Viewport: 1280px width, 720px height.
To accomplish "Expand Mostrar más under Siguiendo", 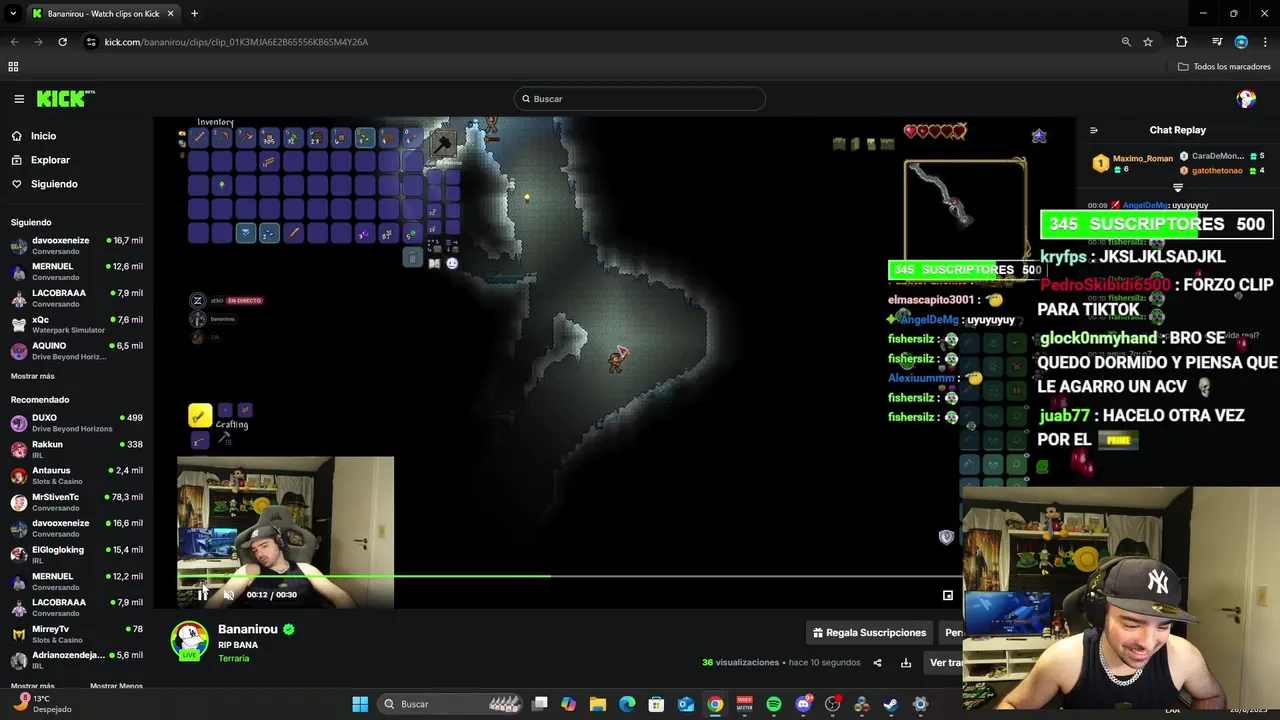I will click(x=32, y=376).
